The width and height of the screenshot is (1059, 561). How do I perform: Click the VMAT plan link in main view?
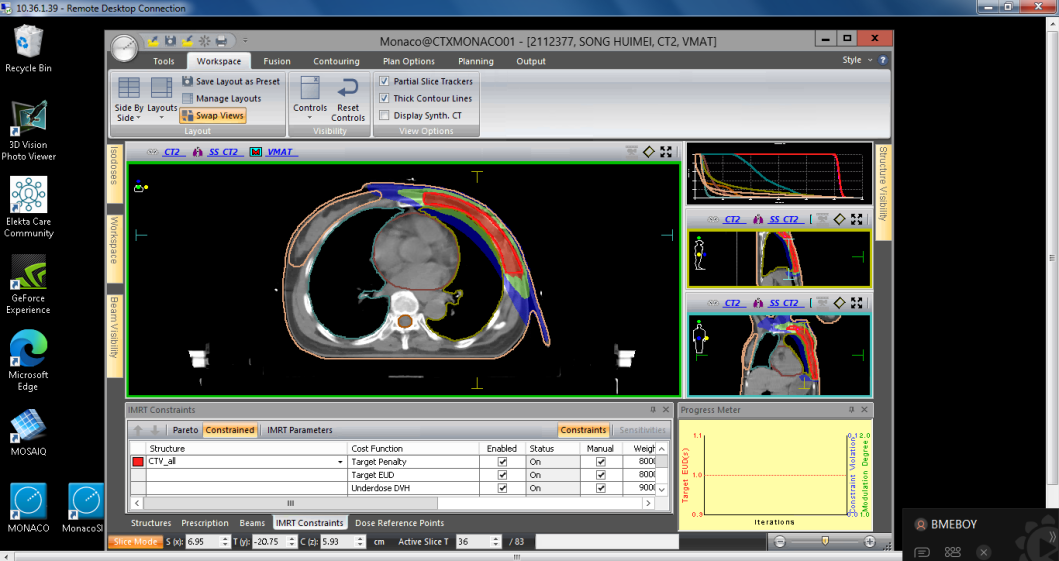pos(280,152)
